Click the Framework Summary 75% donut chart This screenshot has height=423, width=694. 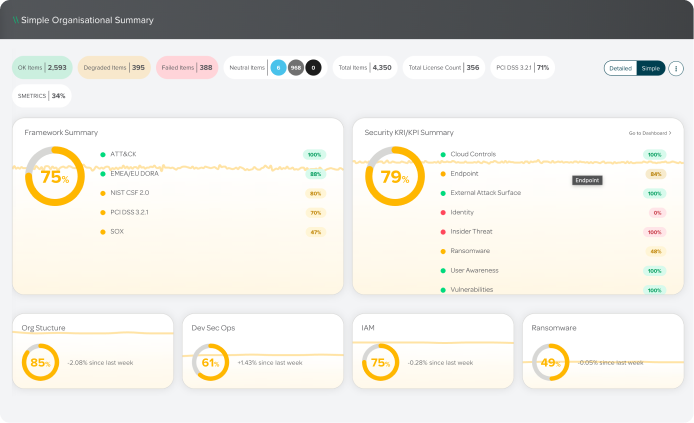point(55,176)
